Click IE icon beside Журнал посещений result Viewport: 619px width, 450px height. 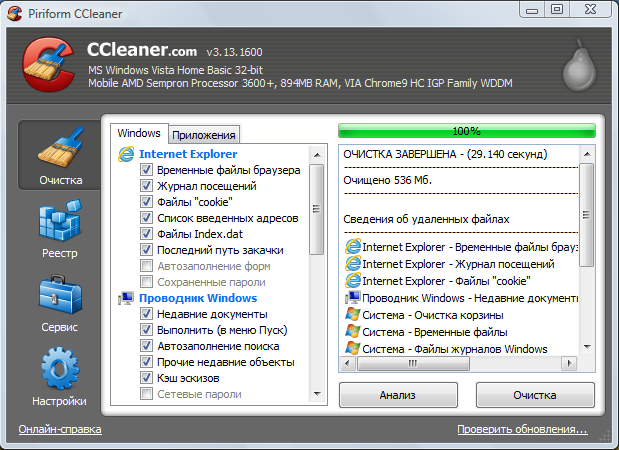click(353, 264)
